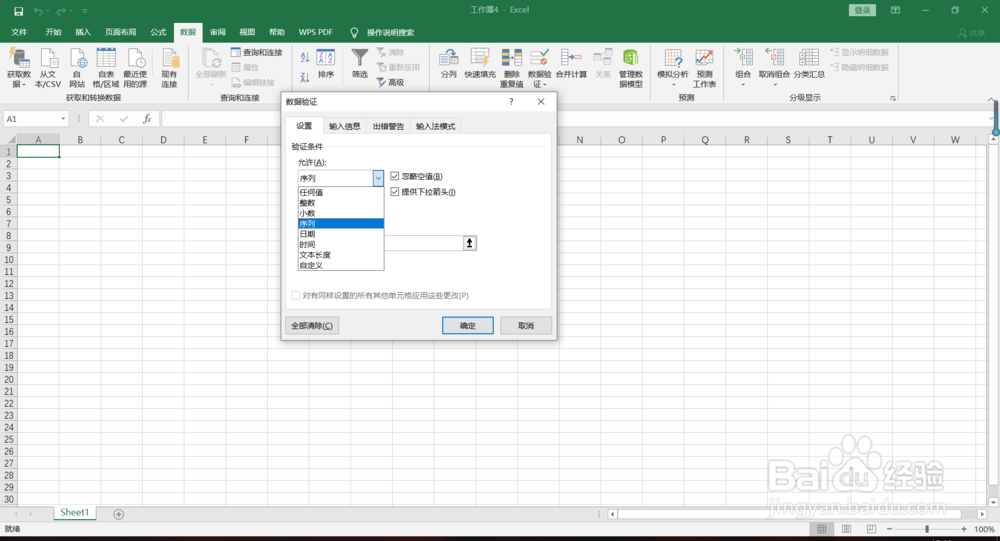Click Manage Data Model (管理数据模型) icon

pos(631,58)
